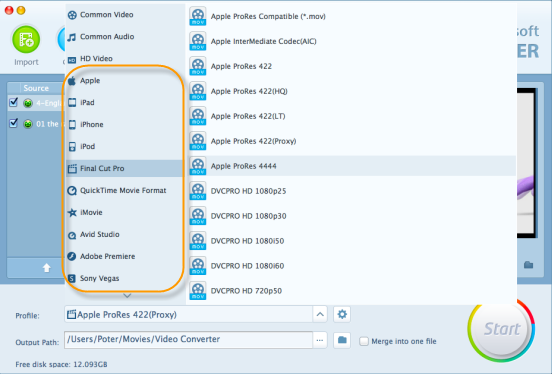Select the HD Video category icon

72,60
